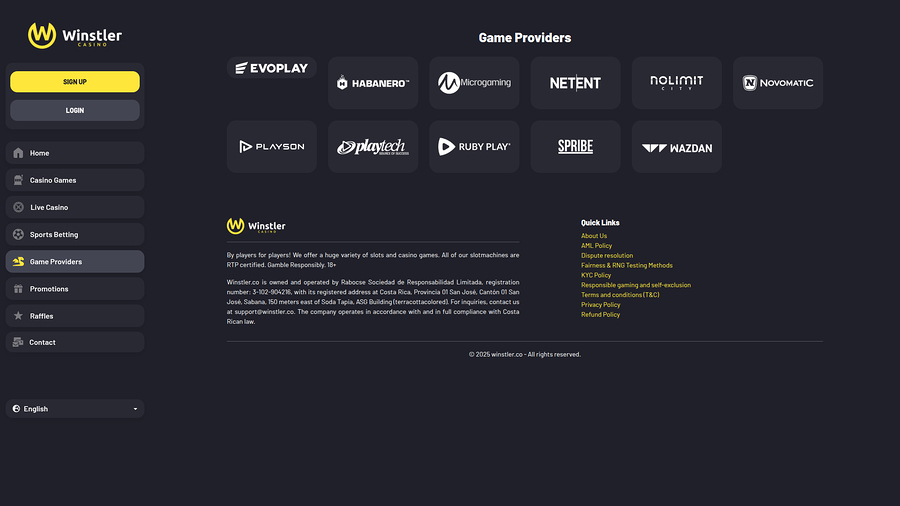
Task: Open the Evoplay provider tile
Action: [x=271, y=68]
